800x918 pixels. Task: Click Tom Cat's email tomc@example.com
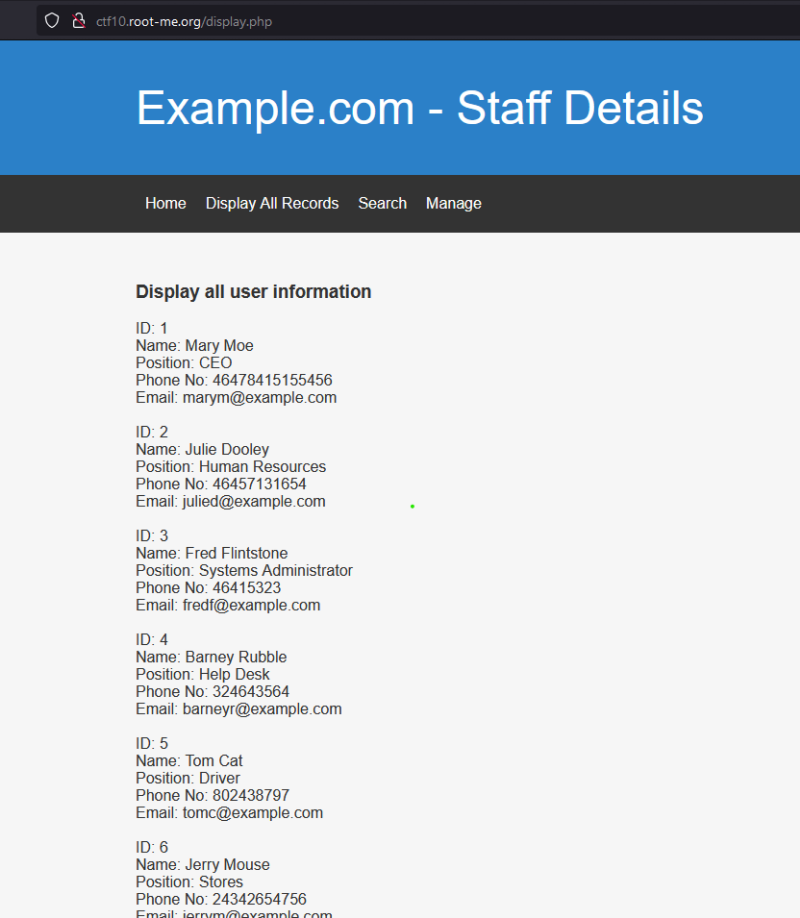coord(252,813)
